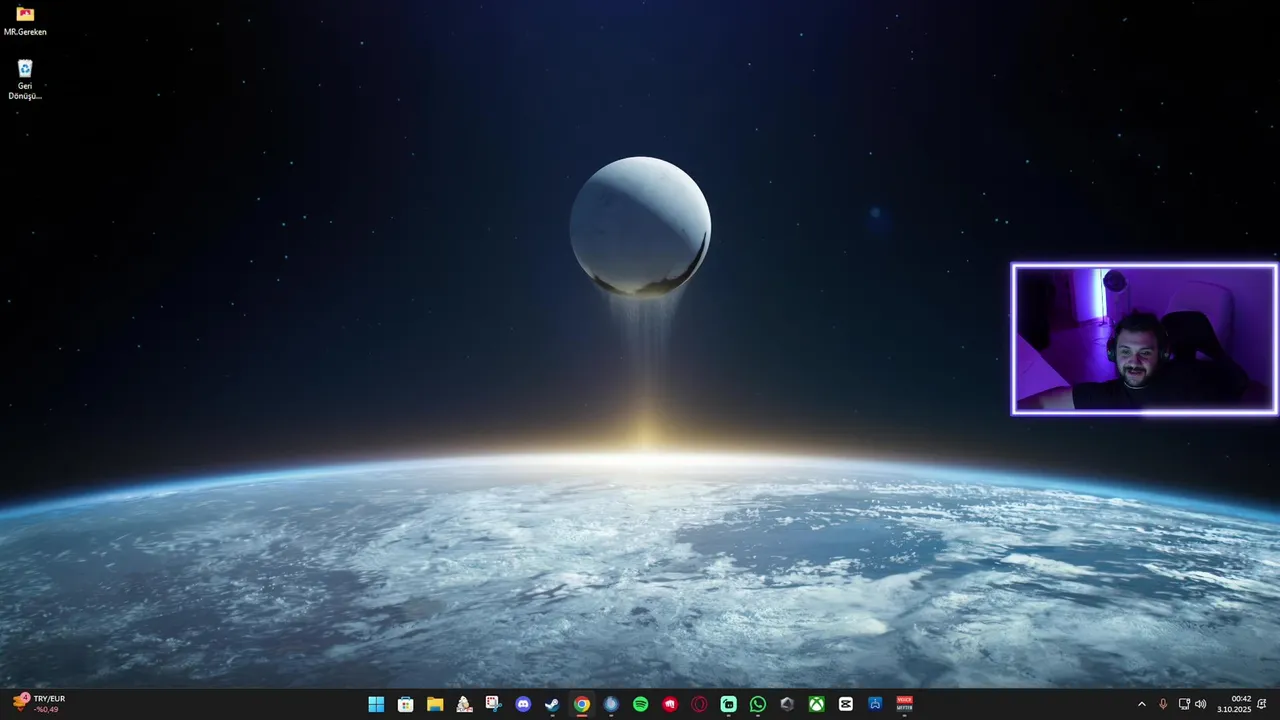Open the Windows Start menu
Viewport: 1280px width, 720px height.
point(376,704)
